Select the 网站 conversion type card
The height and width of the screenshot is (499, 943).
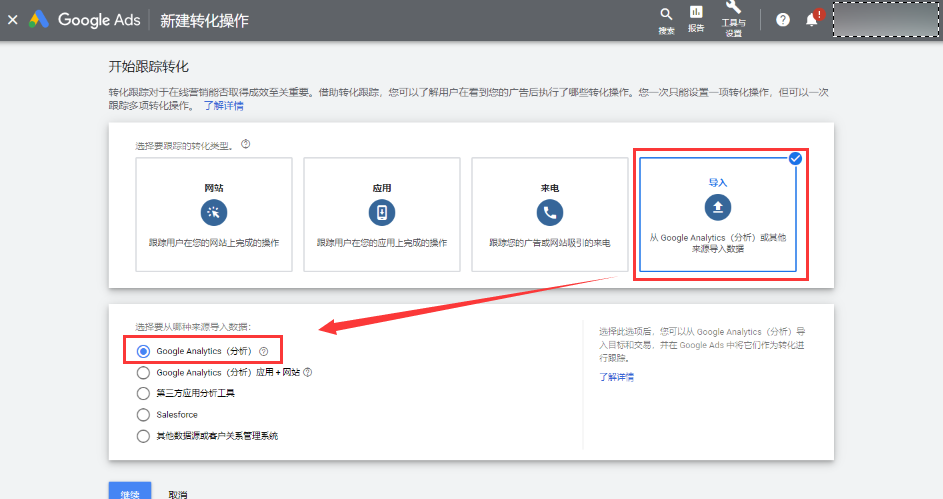[x=213, y=215]
